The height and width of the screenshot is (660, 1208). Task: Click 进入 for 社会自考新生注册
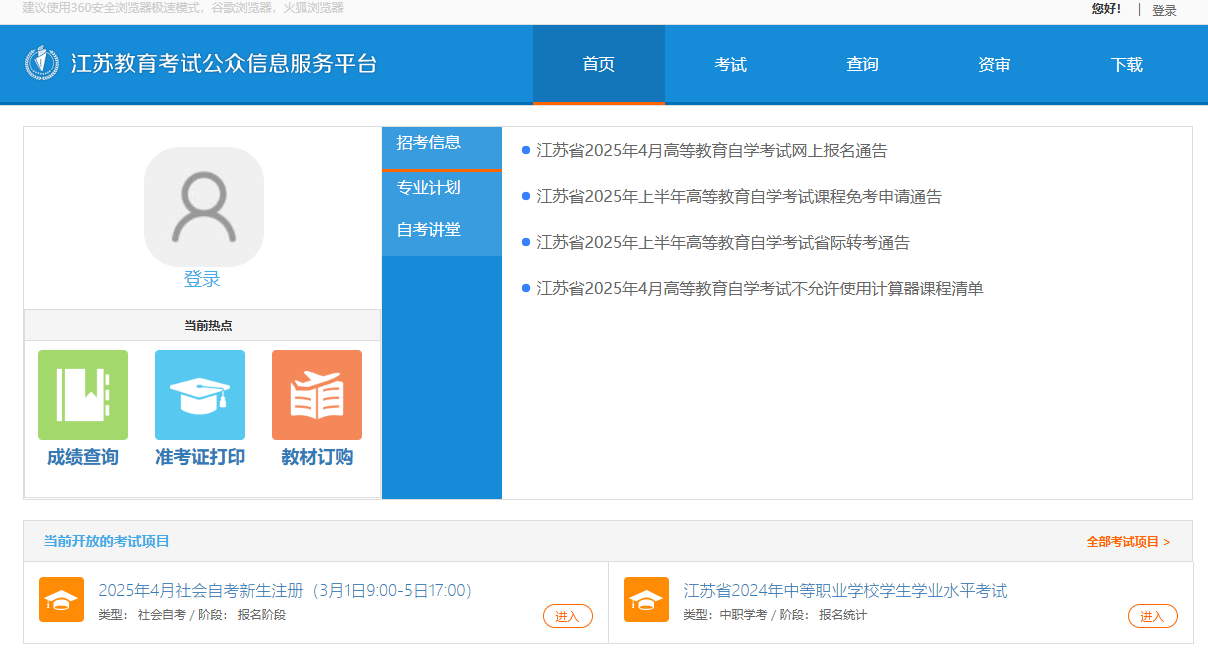(x=567, y=616)
